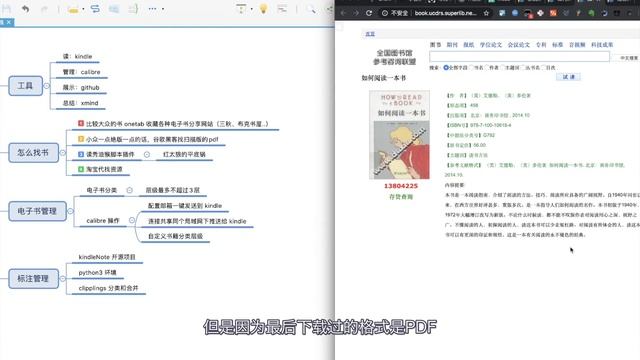
Task: Select the 标注管理 main topic node
Action: 33,278
